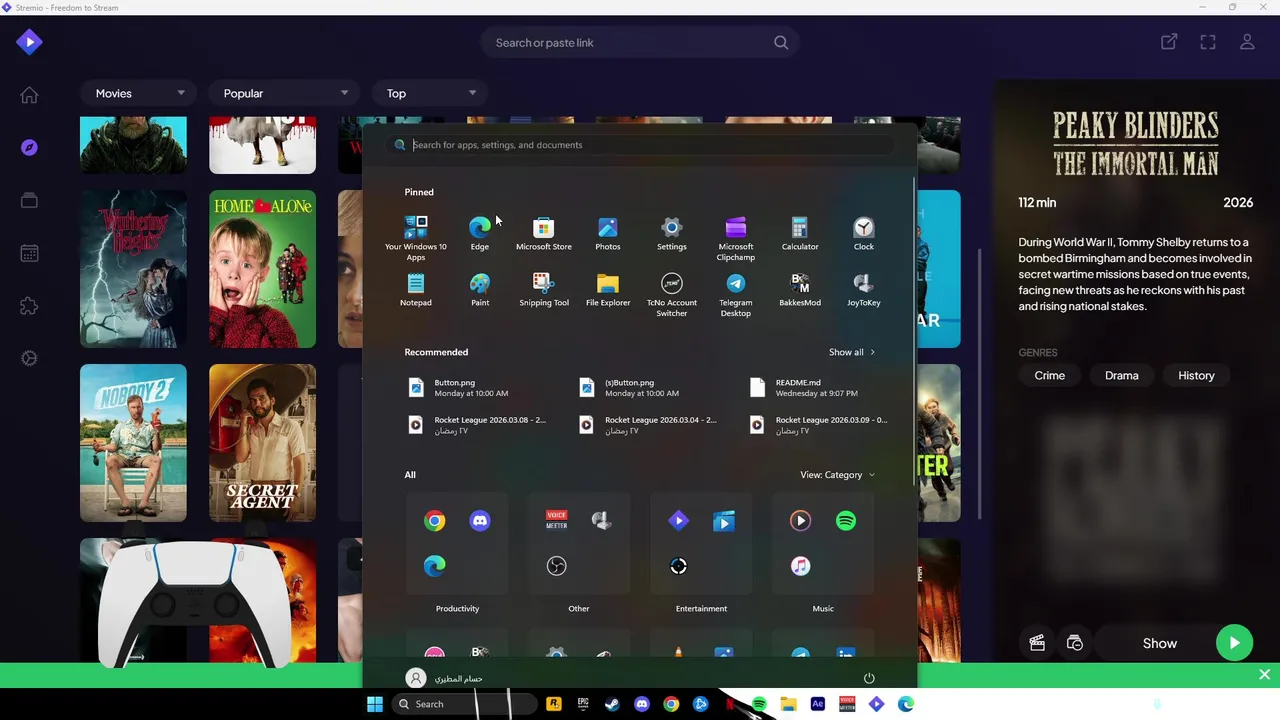The image size is (1280, 720).
Task: Open Chrome in Productivity category
Action: click(x=434, y=521)
